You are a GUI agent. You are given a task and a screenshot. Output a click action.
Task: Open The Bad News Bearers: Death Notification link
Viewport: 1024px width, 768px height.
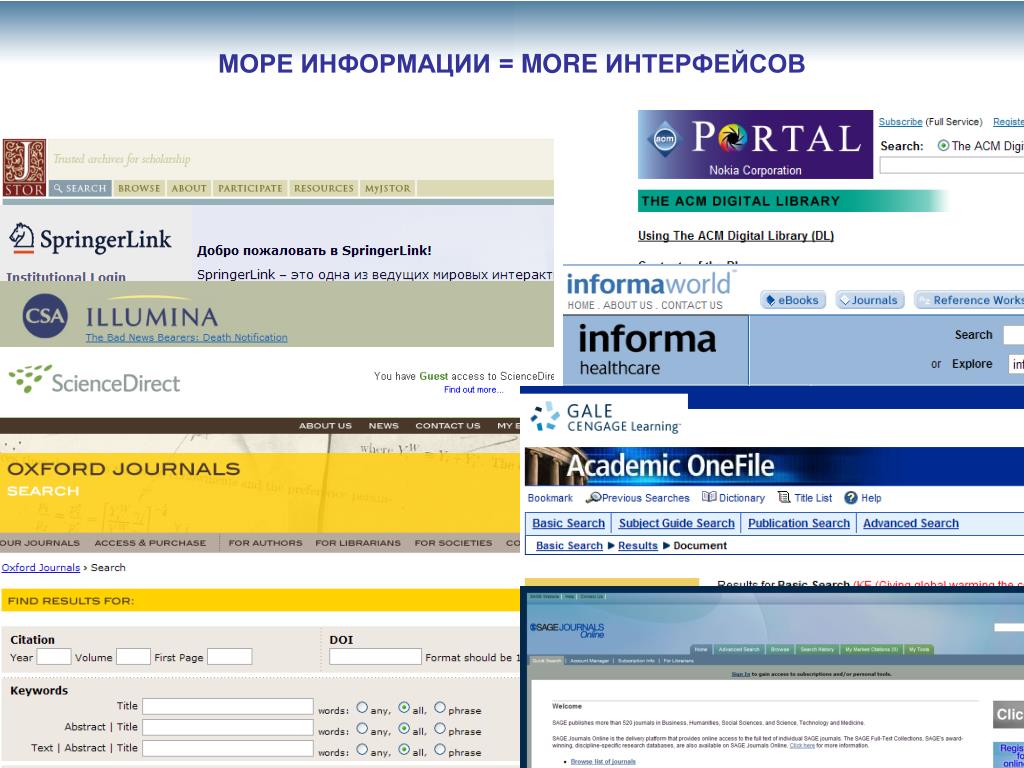186,338
